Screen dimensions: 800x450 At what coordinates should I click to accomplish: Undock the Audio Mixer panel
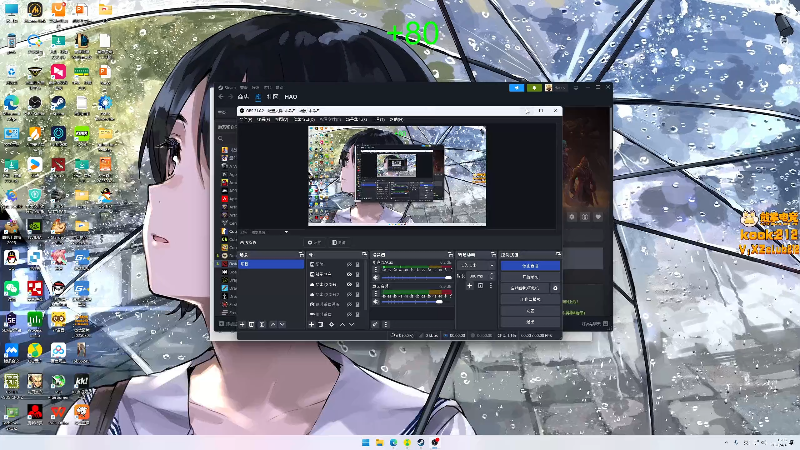point(450,254)
